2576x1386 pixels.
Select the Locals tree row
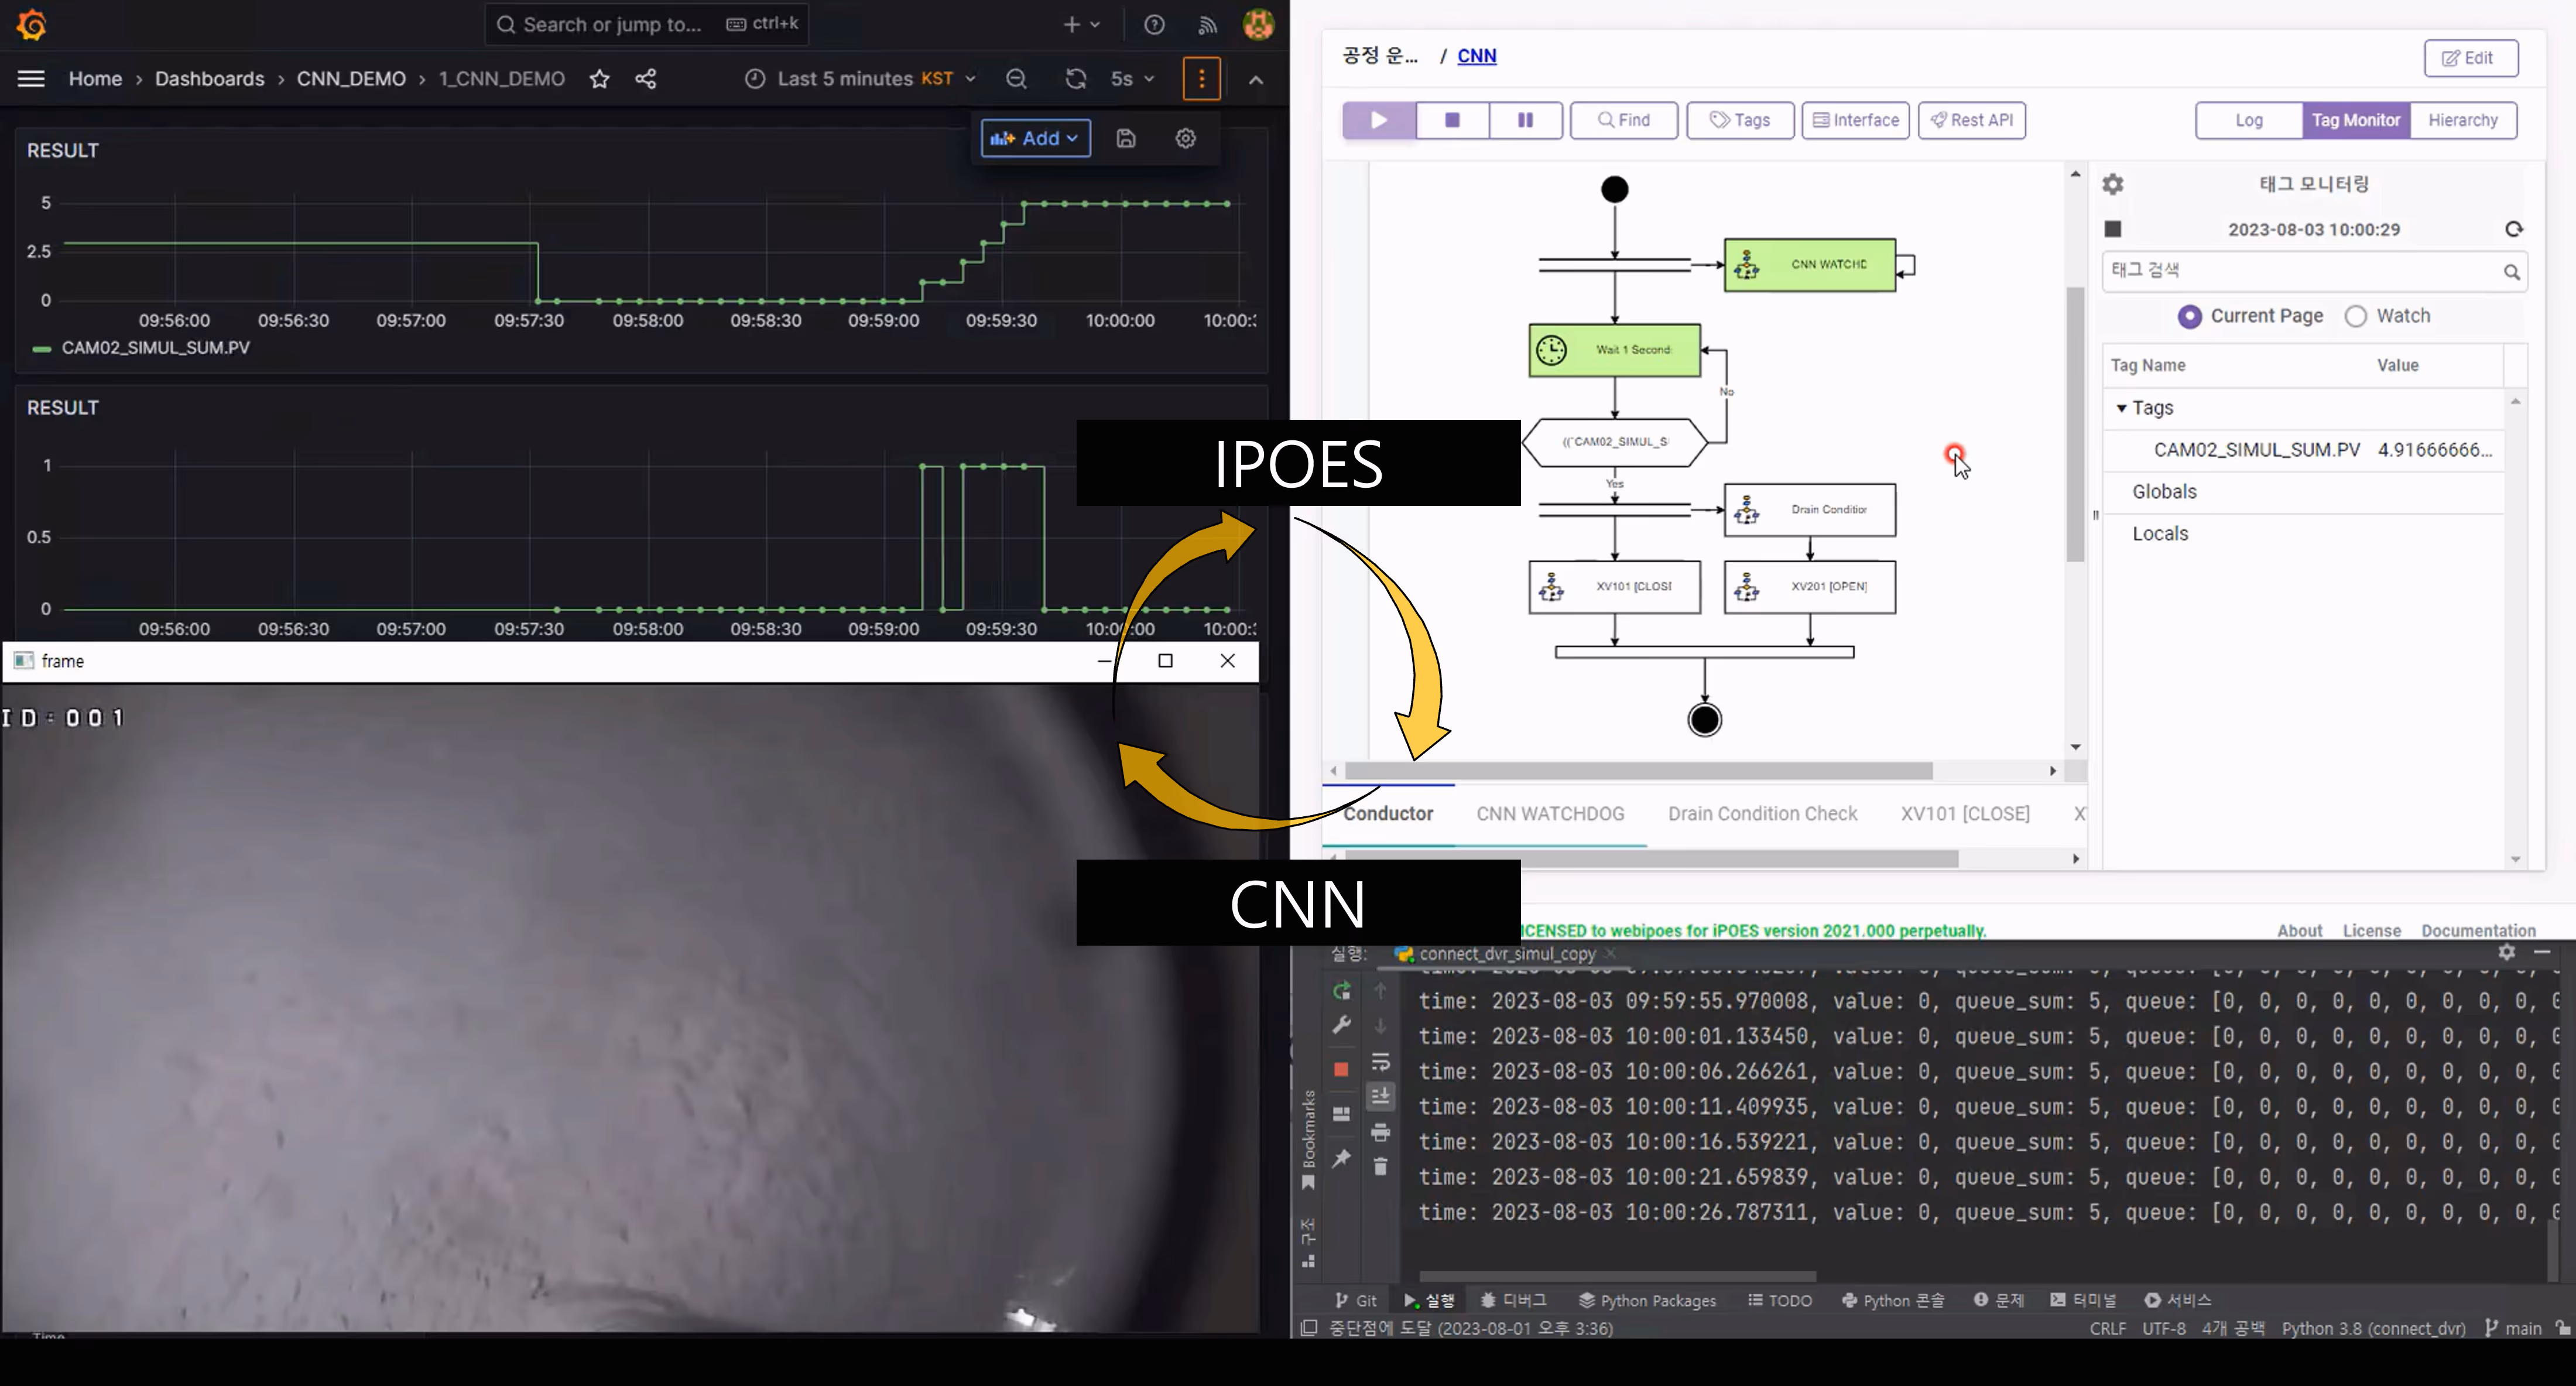pos(2303,533)
